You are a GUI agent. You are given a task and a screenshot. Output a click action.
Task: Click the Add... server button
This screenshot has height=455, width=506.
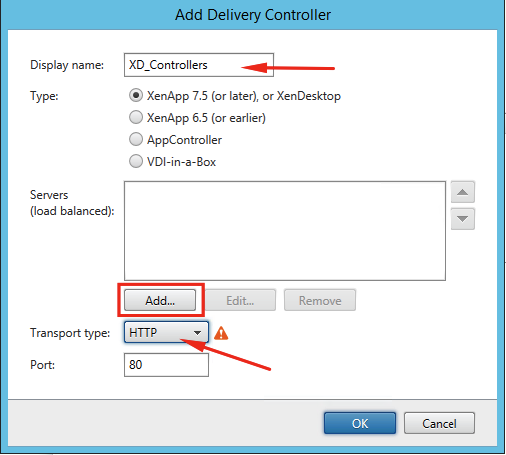(x=160, y=300)
